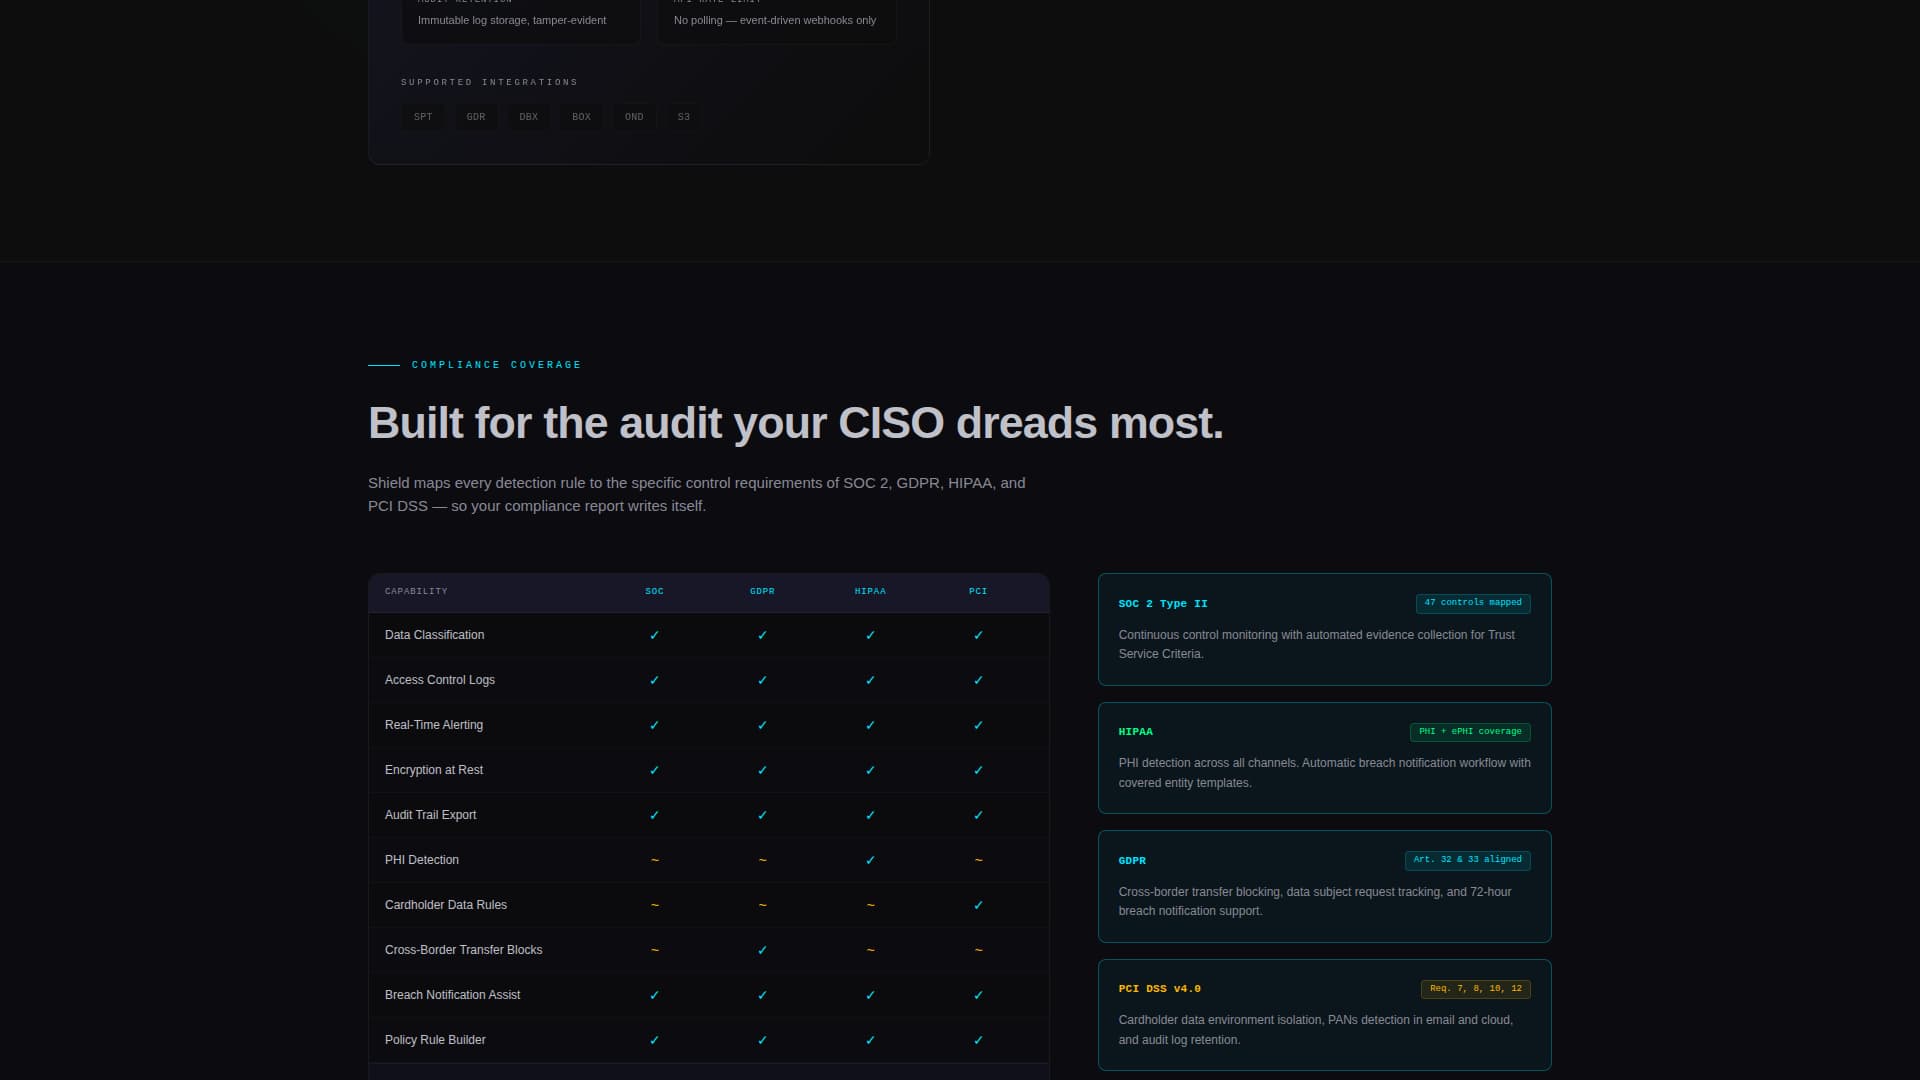Click the PCI partial tilde for PHI Detection
Viewport: 1920px width, 1080px height.
(x=978, y=860)
